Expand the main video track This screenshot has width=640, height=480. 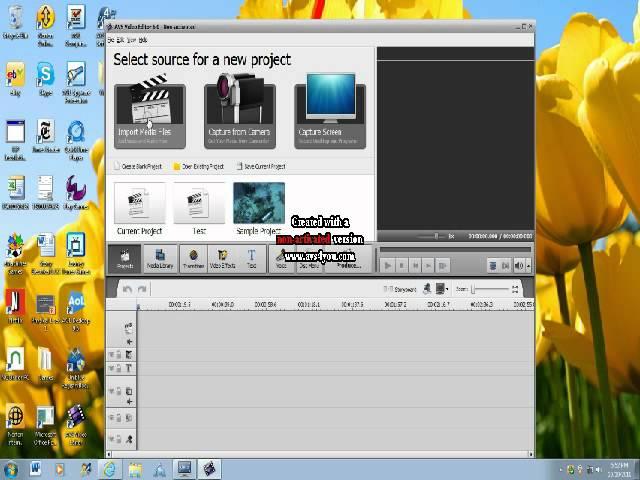[129, 342]
